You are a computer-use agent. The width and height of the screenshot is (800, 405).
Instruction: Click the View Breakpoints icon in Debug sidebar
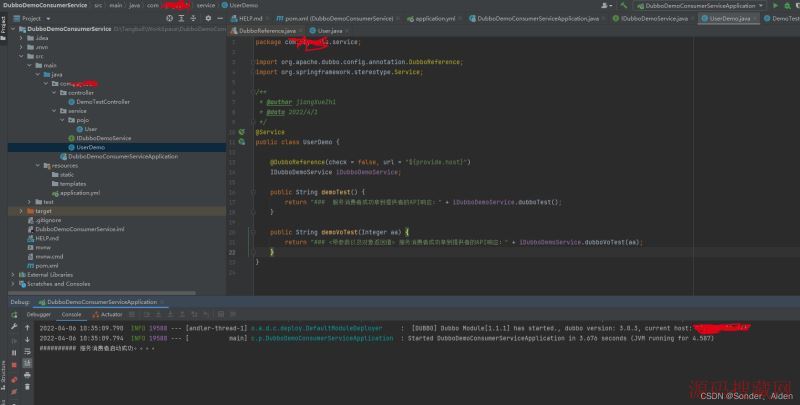tap(14, 379)
